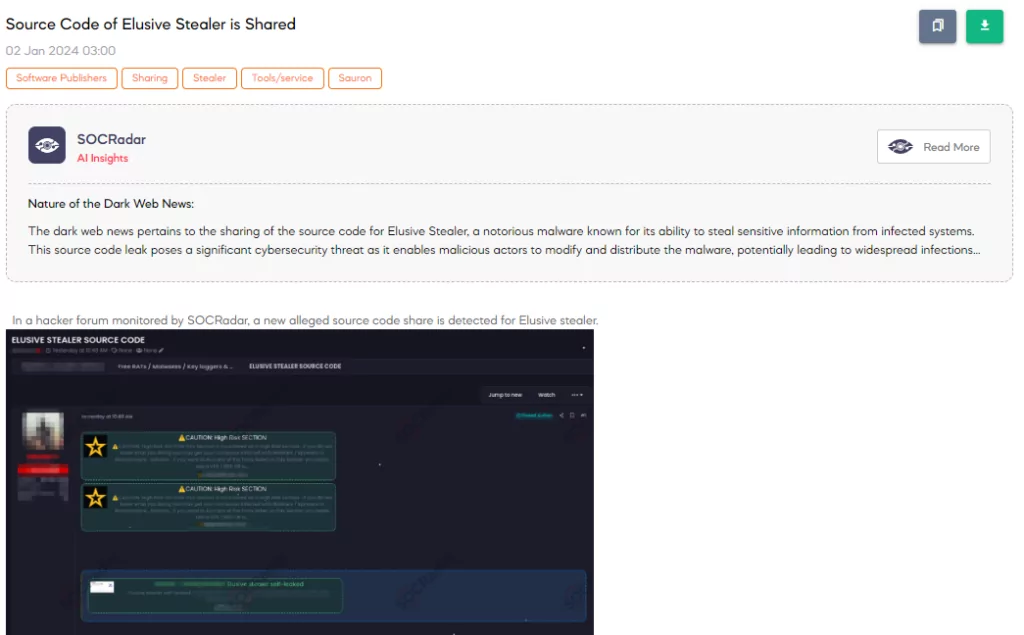Open the three-dots menu in forum screenshot
This screenshot has height=635, width=1024.
577,395
